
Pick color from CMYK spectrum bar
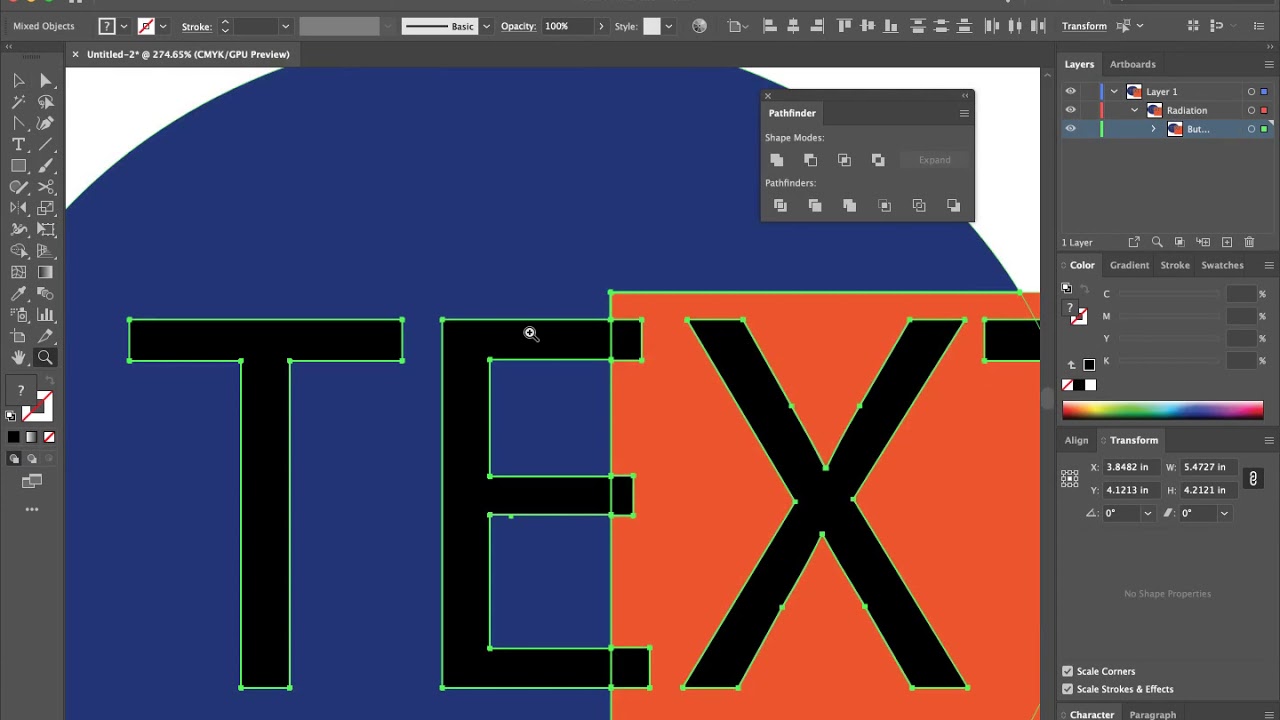(x=1162, y=410)
